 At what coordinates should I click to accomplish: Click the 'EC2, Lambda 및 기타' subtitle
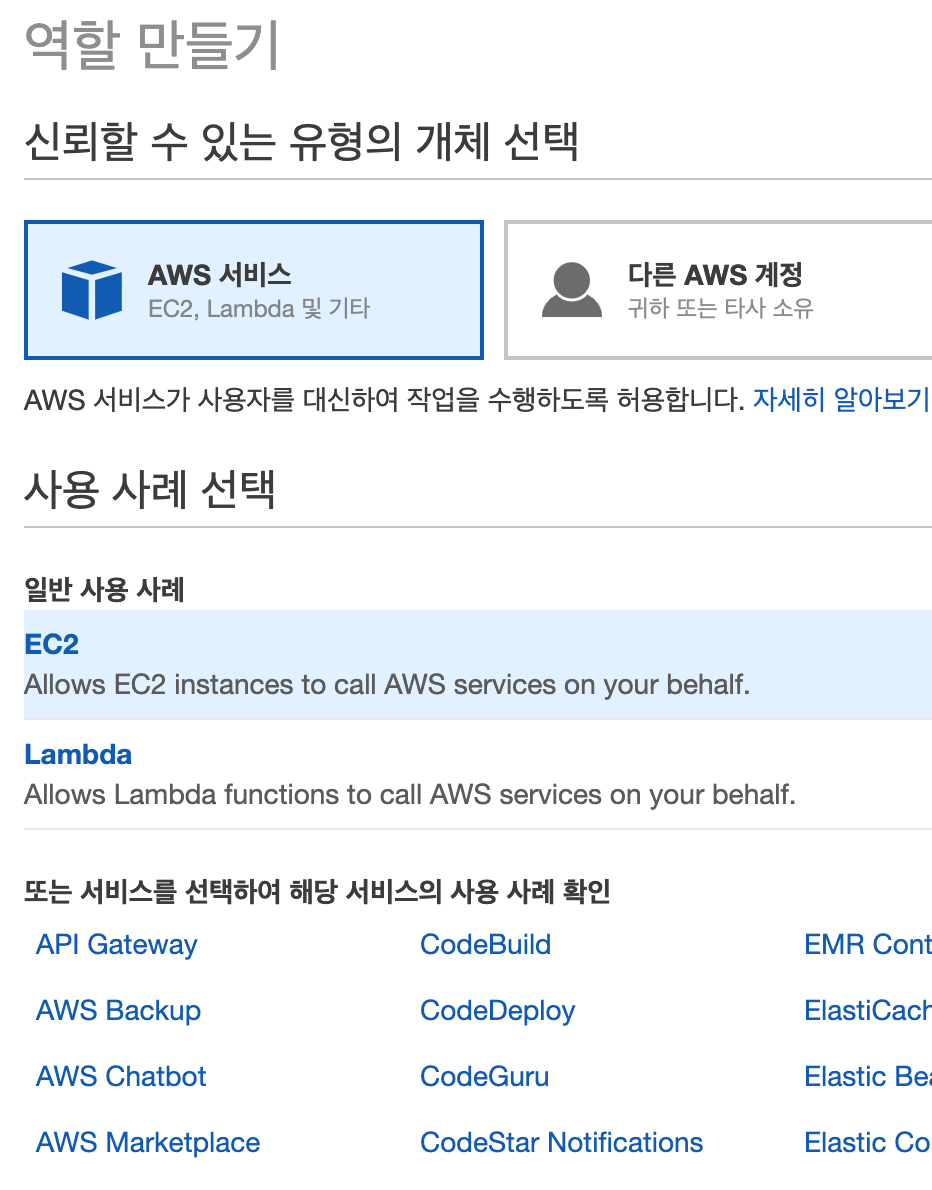click(259, 309)
